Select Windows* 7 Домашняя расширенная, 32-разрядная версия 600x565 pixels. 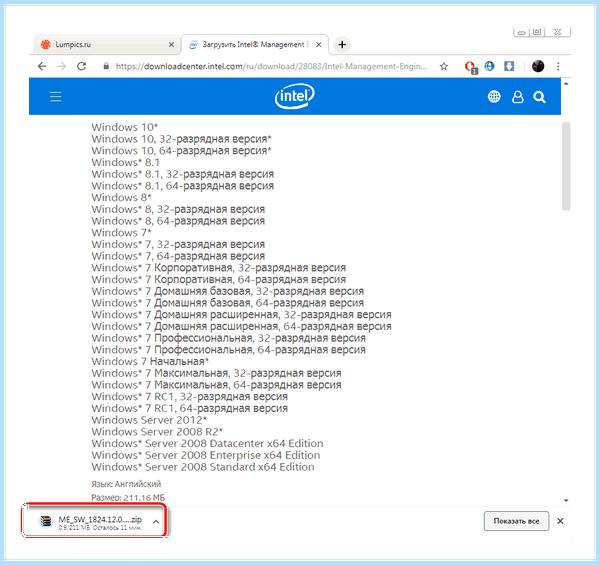click(x=241, y=314)
